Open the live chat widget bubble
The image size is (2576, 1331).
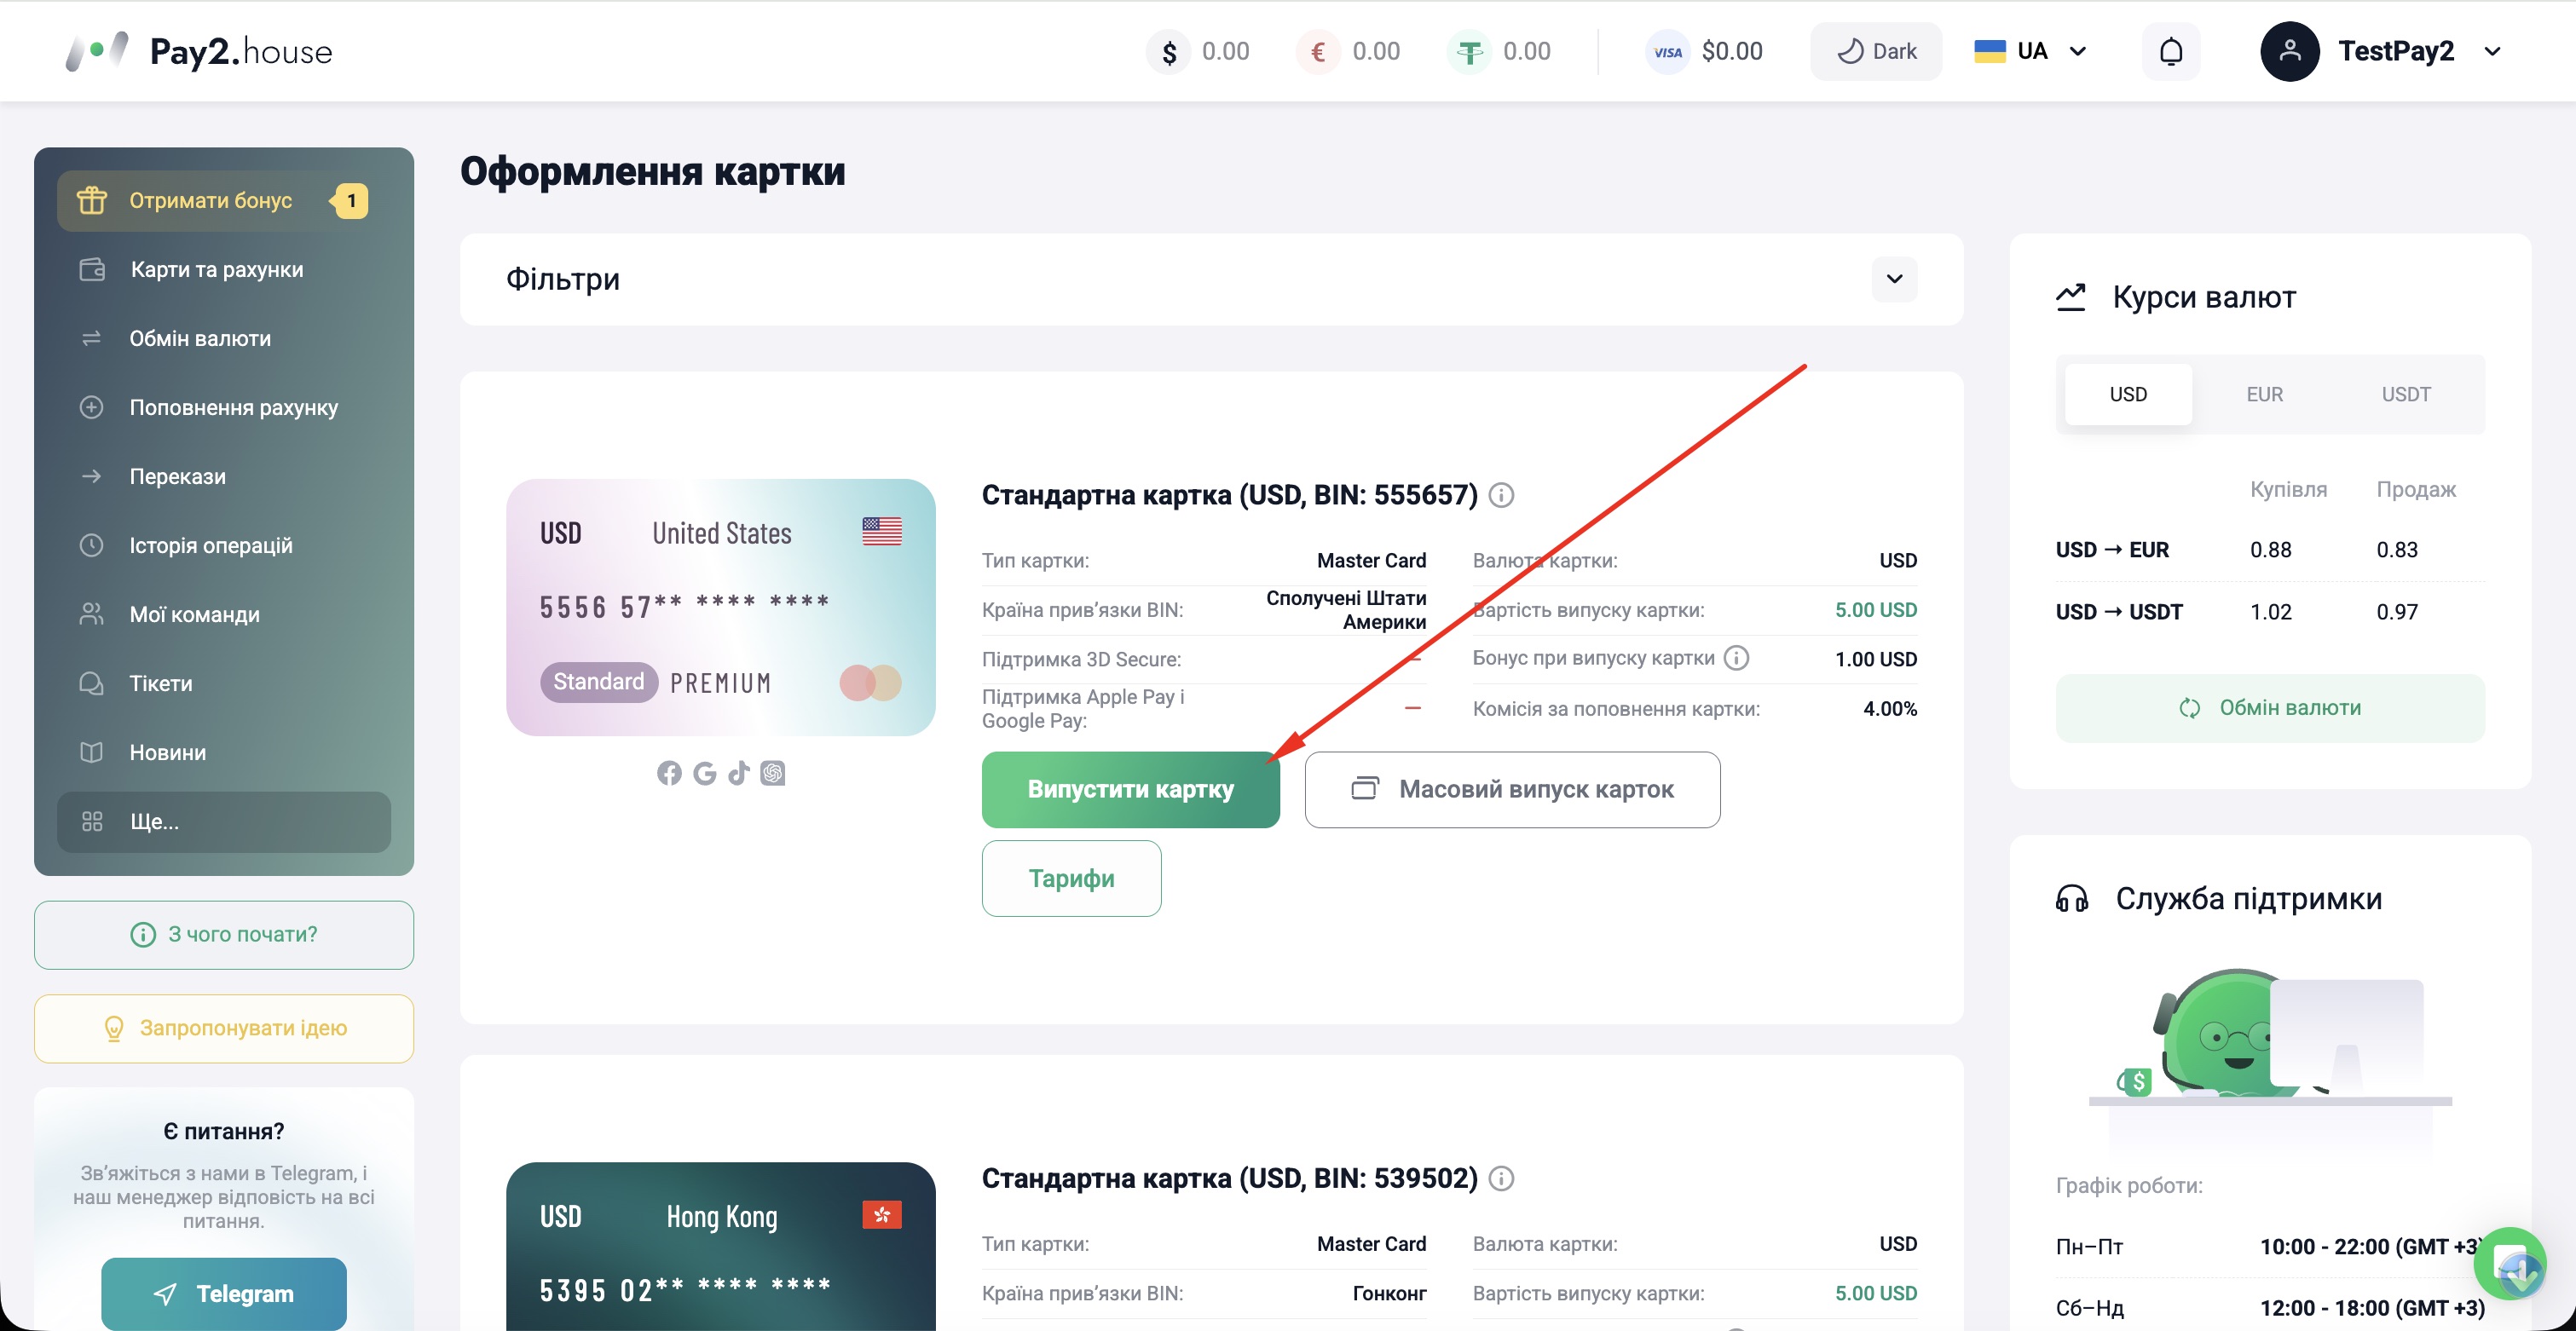coord(2510,1263)
